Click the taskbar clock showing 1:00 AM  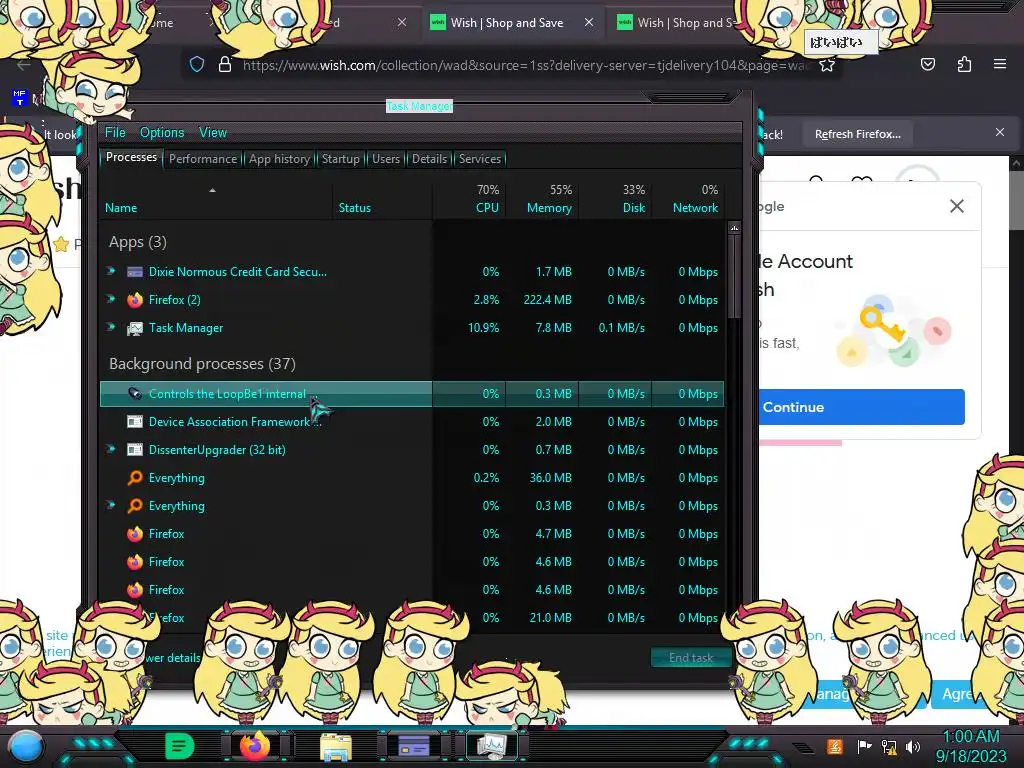click(970, 746)
